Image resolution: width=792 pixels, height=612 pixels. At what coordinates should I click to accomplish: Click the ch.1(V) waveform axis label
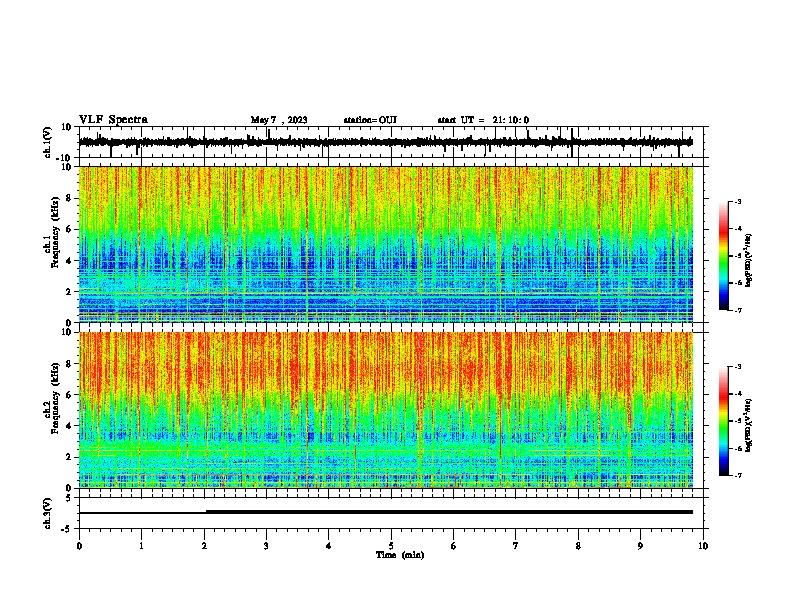(x=48, y=142)
